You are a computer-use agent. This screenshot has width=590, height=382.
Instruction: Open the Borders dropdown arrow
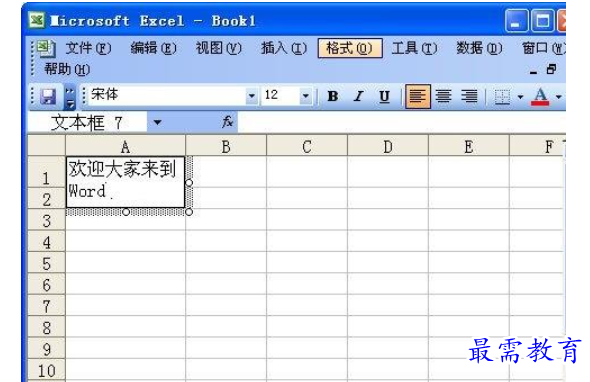click(520, 97)
